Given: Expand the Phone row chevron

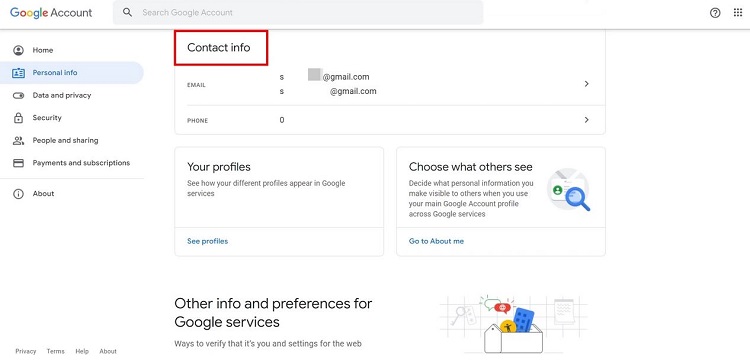Looking at the screenshot, I should [586, 120].
